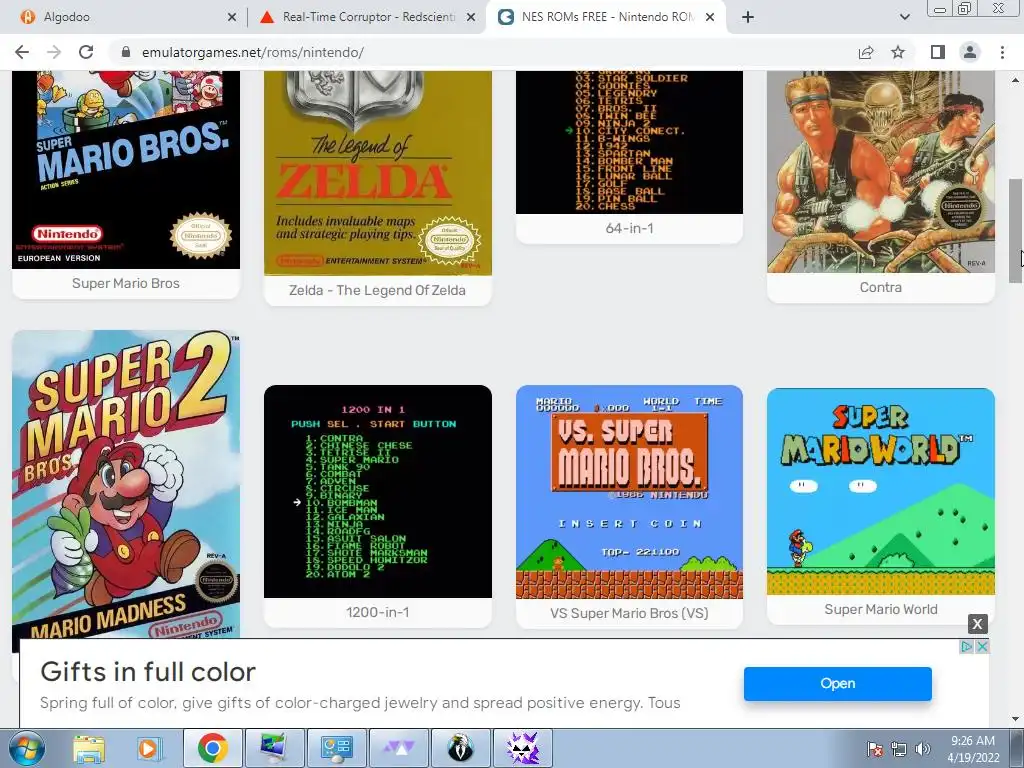
Task: Open the Chrome profile menu
Action: (970, 52)
